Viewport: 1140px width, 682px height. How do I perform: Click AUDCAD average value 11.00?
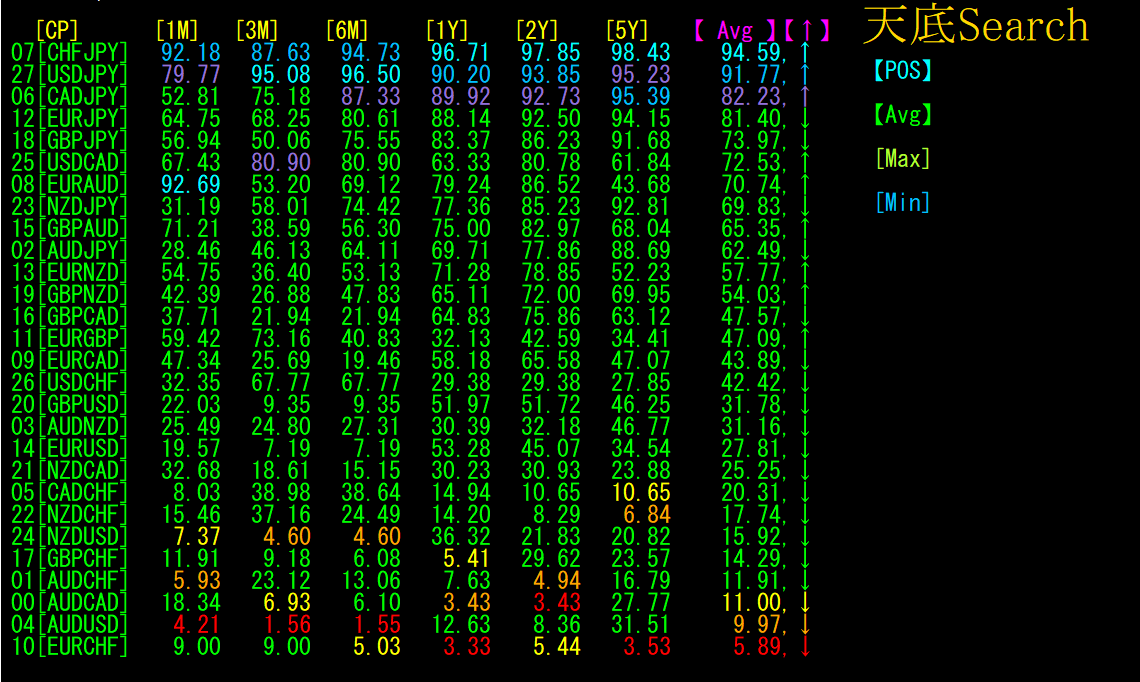click(753, 603)
